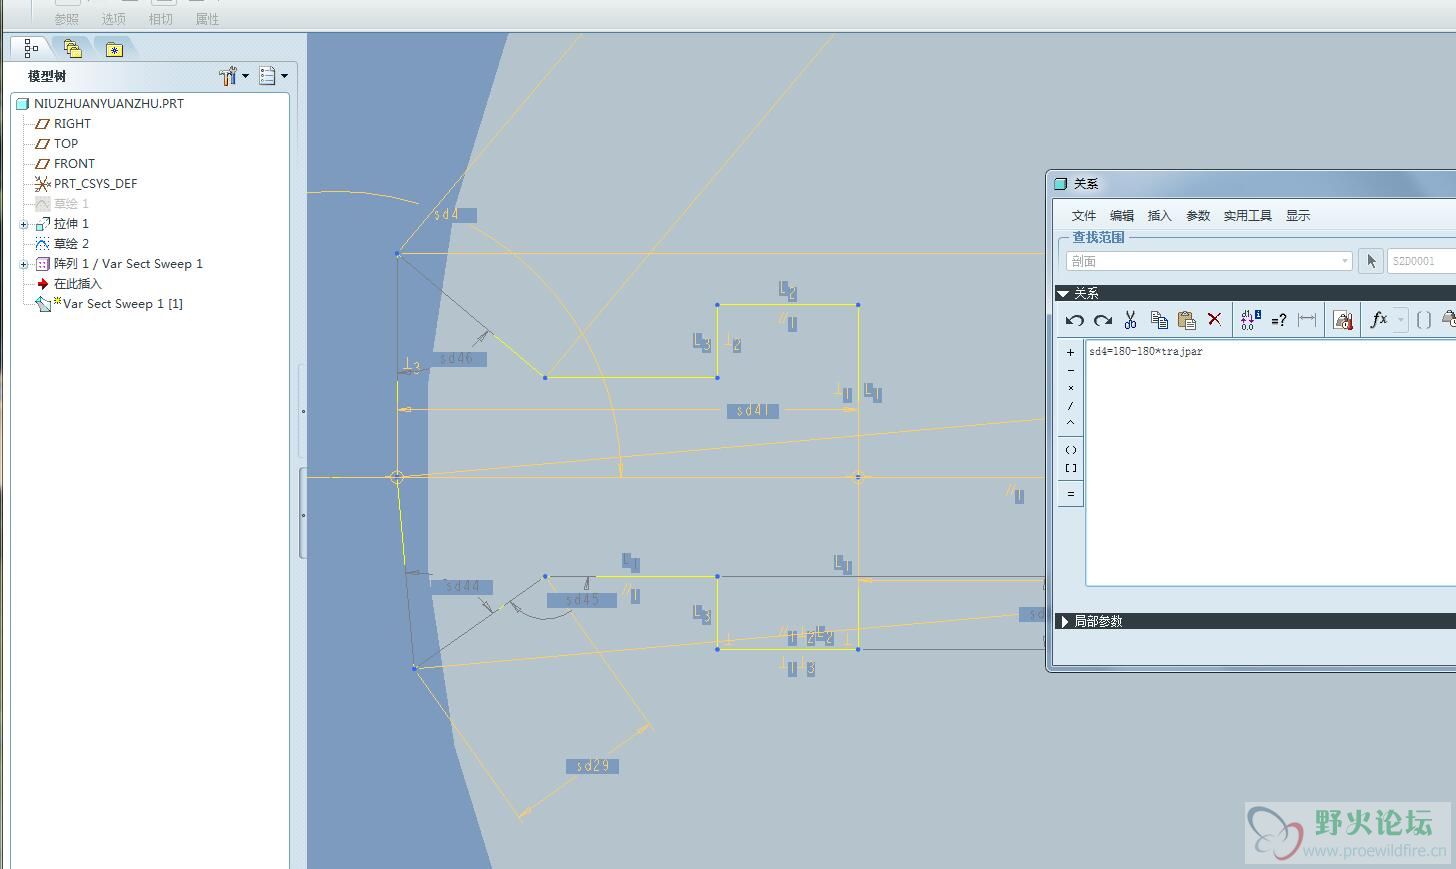This screenshot has width=1456, height=869.
Task: Click the fx insert function icon
Action: pyautogui.click(x=1379, y=319)
